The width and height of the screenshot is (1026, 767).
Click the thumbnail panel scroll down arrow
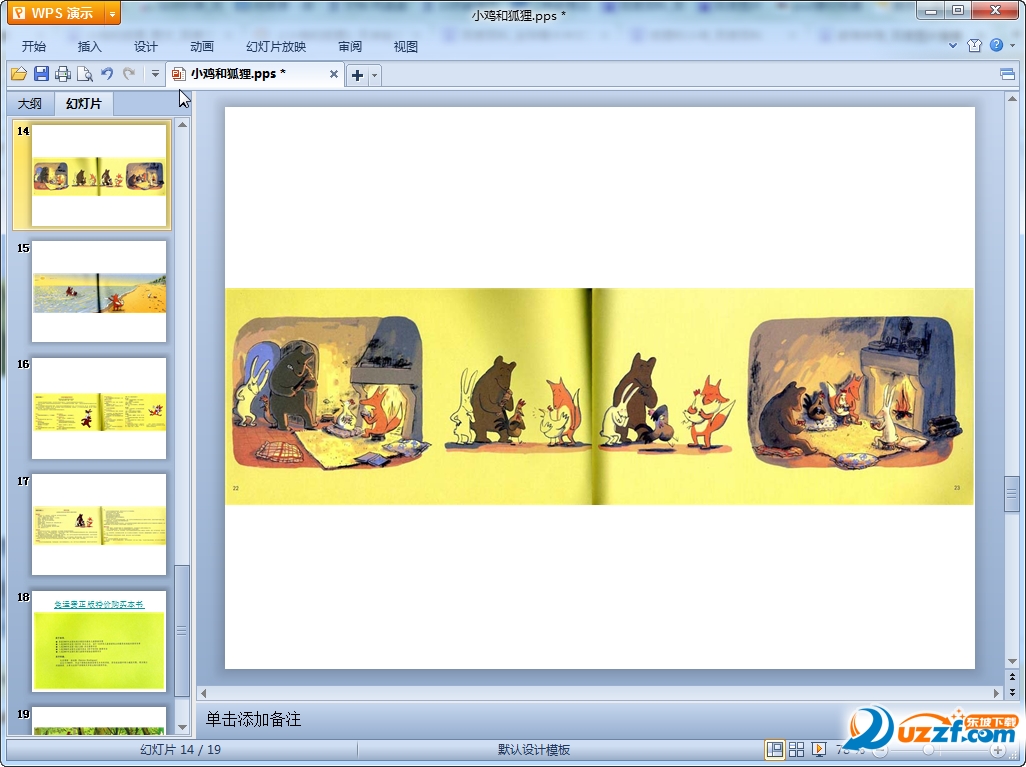click(x=183, y=727)
